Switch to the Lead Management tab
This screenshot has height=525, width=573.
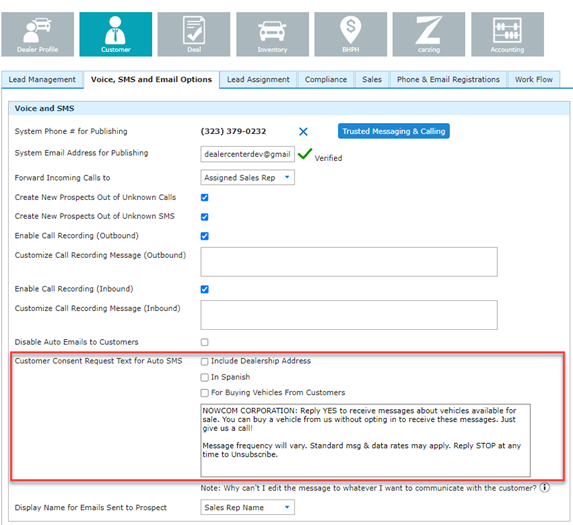[42, 79]
